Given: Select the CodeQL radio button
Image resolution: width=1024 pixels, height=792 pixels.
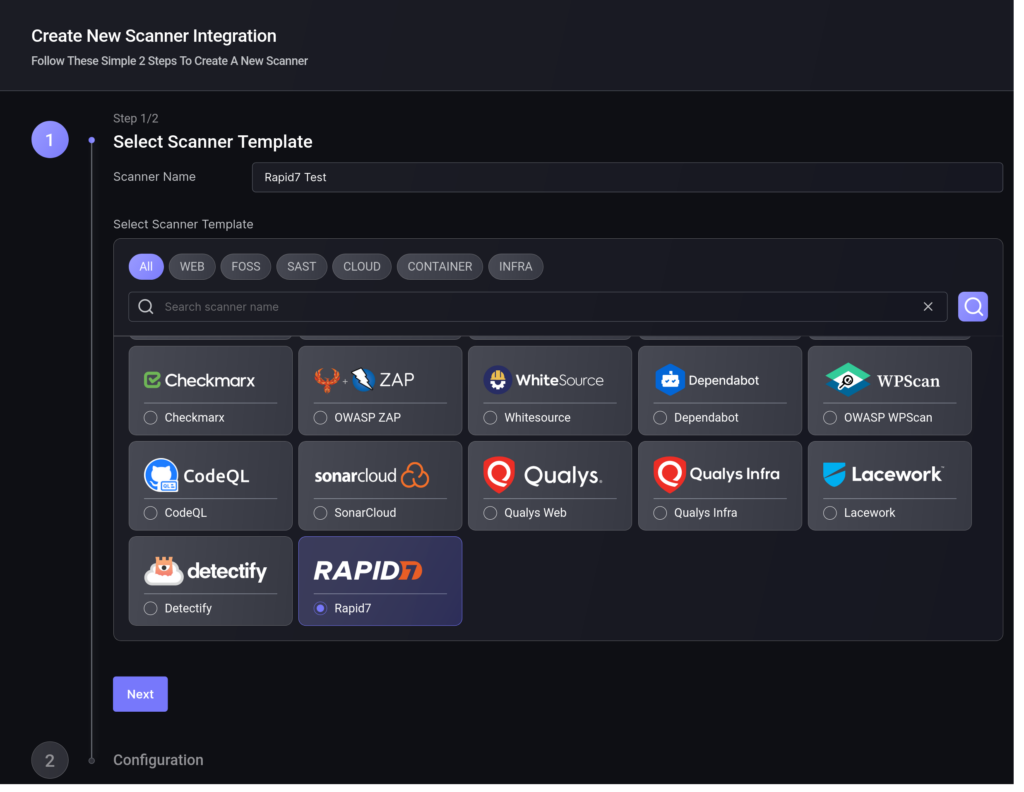Looking at the screenshot, I should [151, 513].
